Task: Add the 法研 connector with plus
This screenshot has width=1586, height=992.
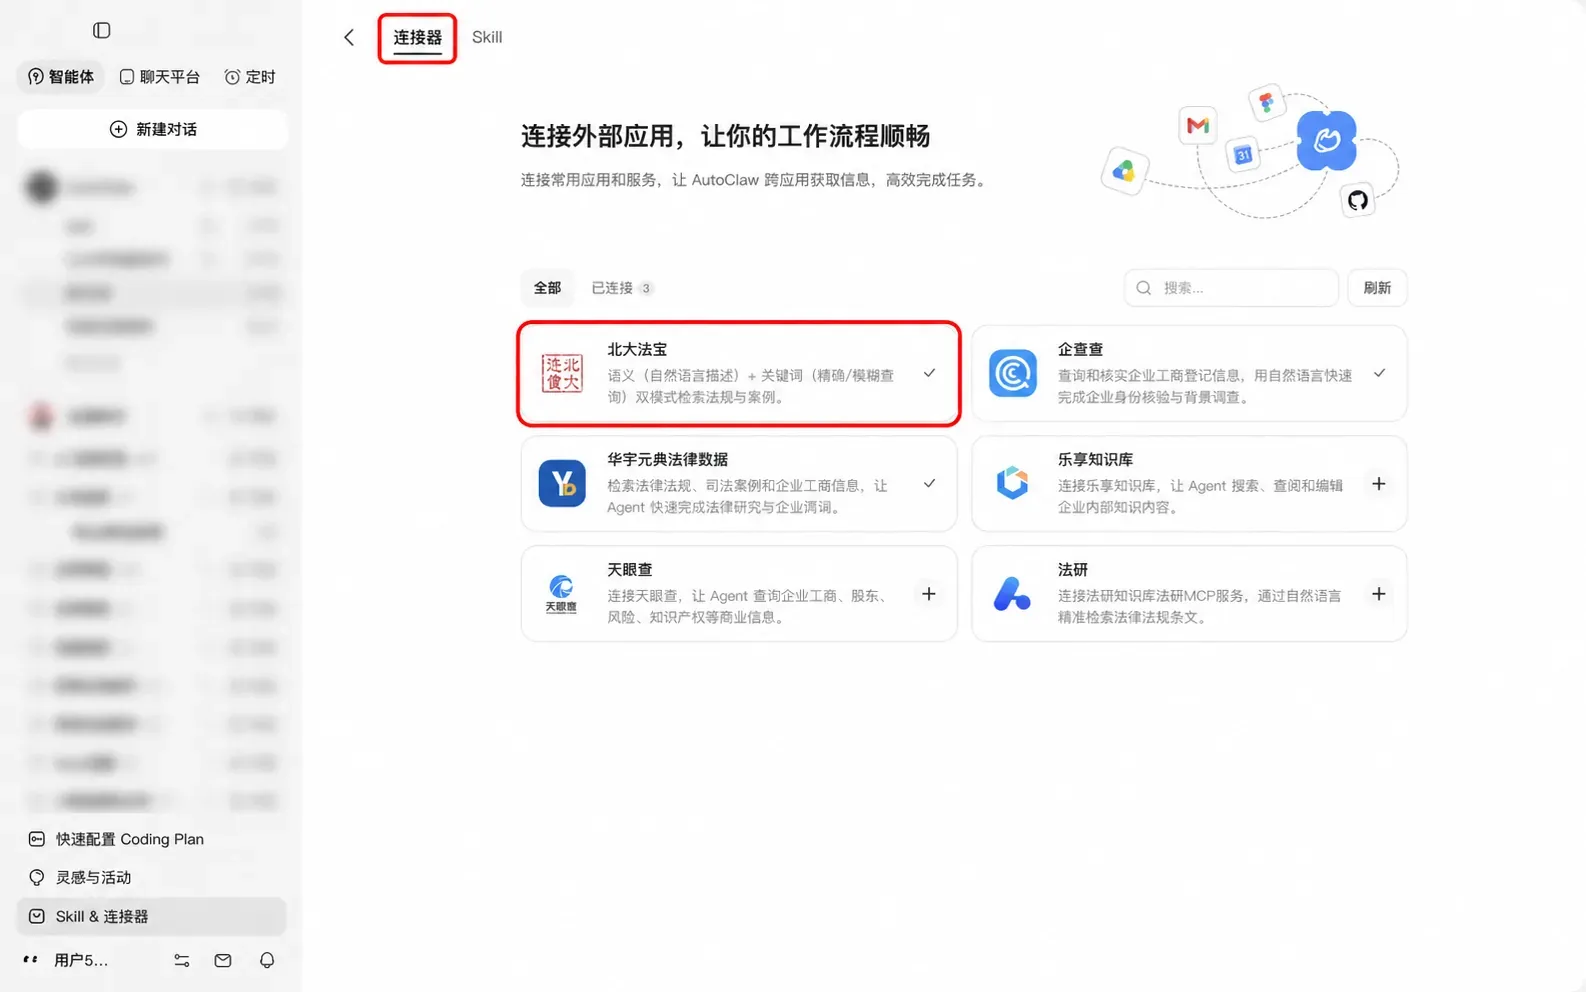Action: point(1379,594)
